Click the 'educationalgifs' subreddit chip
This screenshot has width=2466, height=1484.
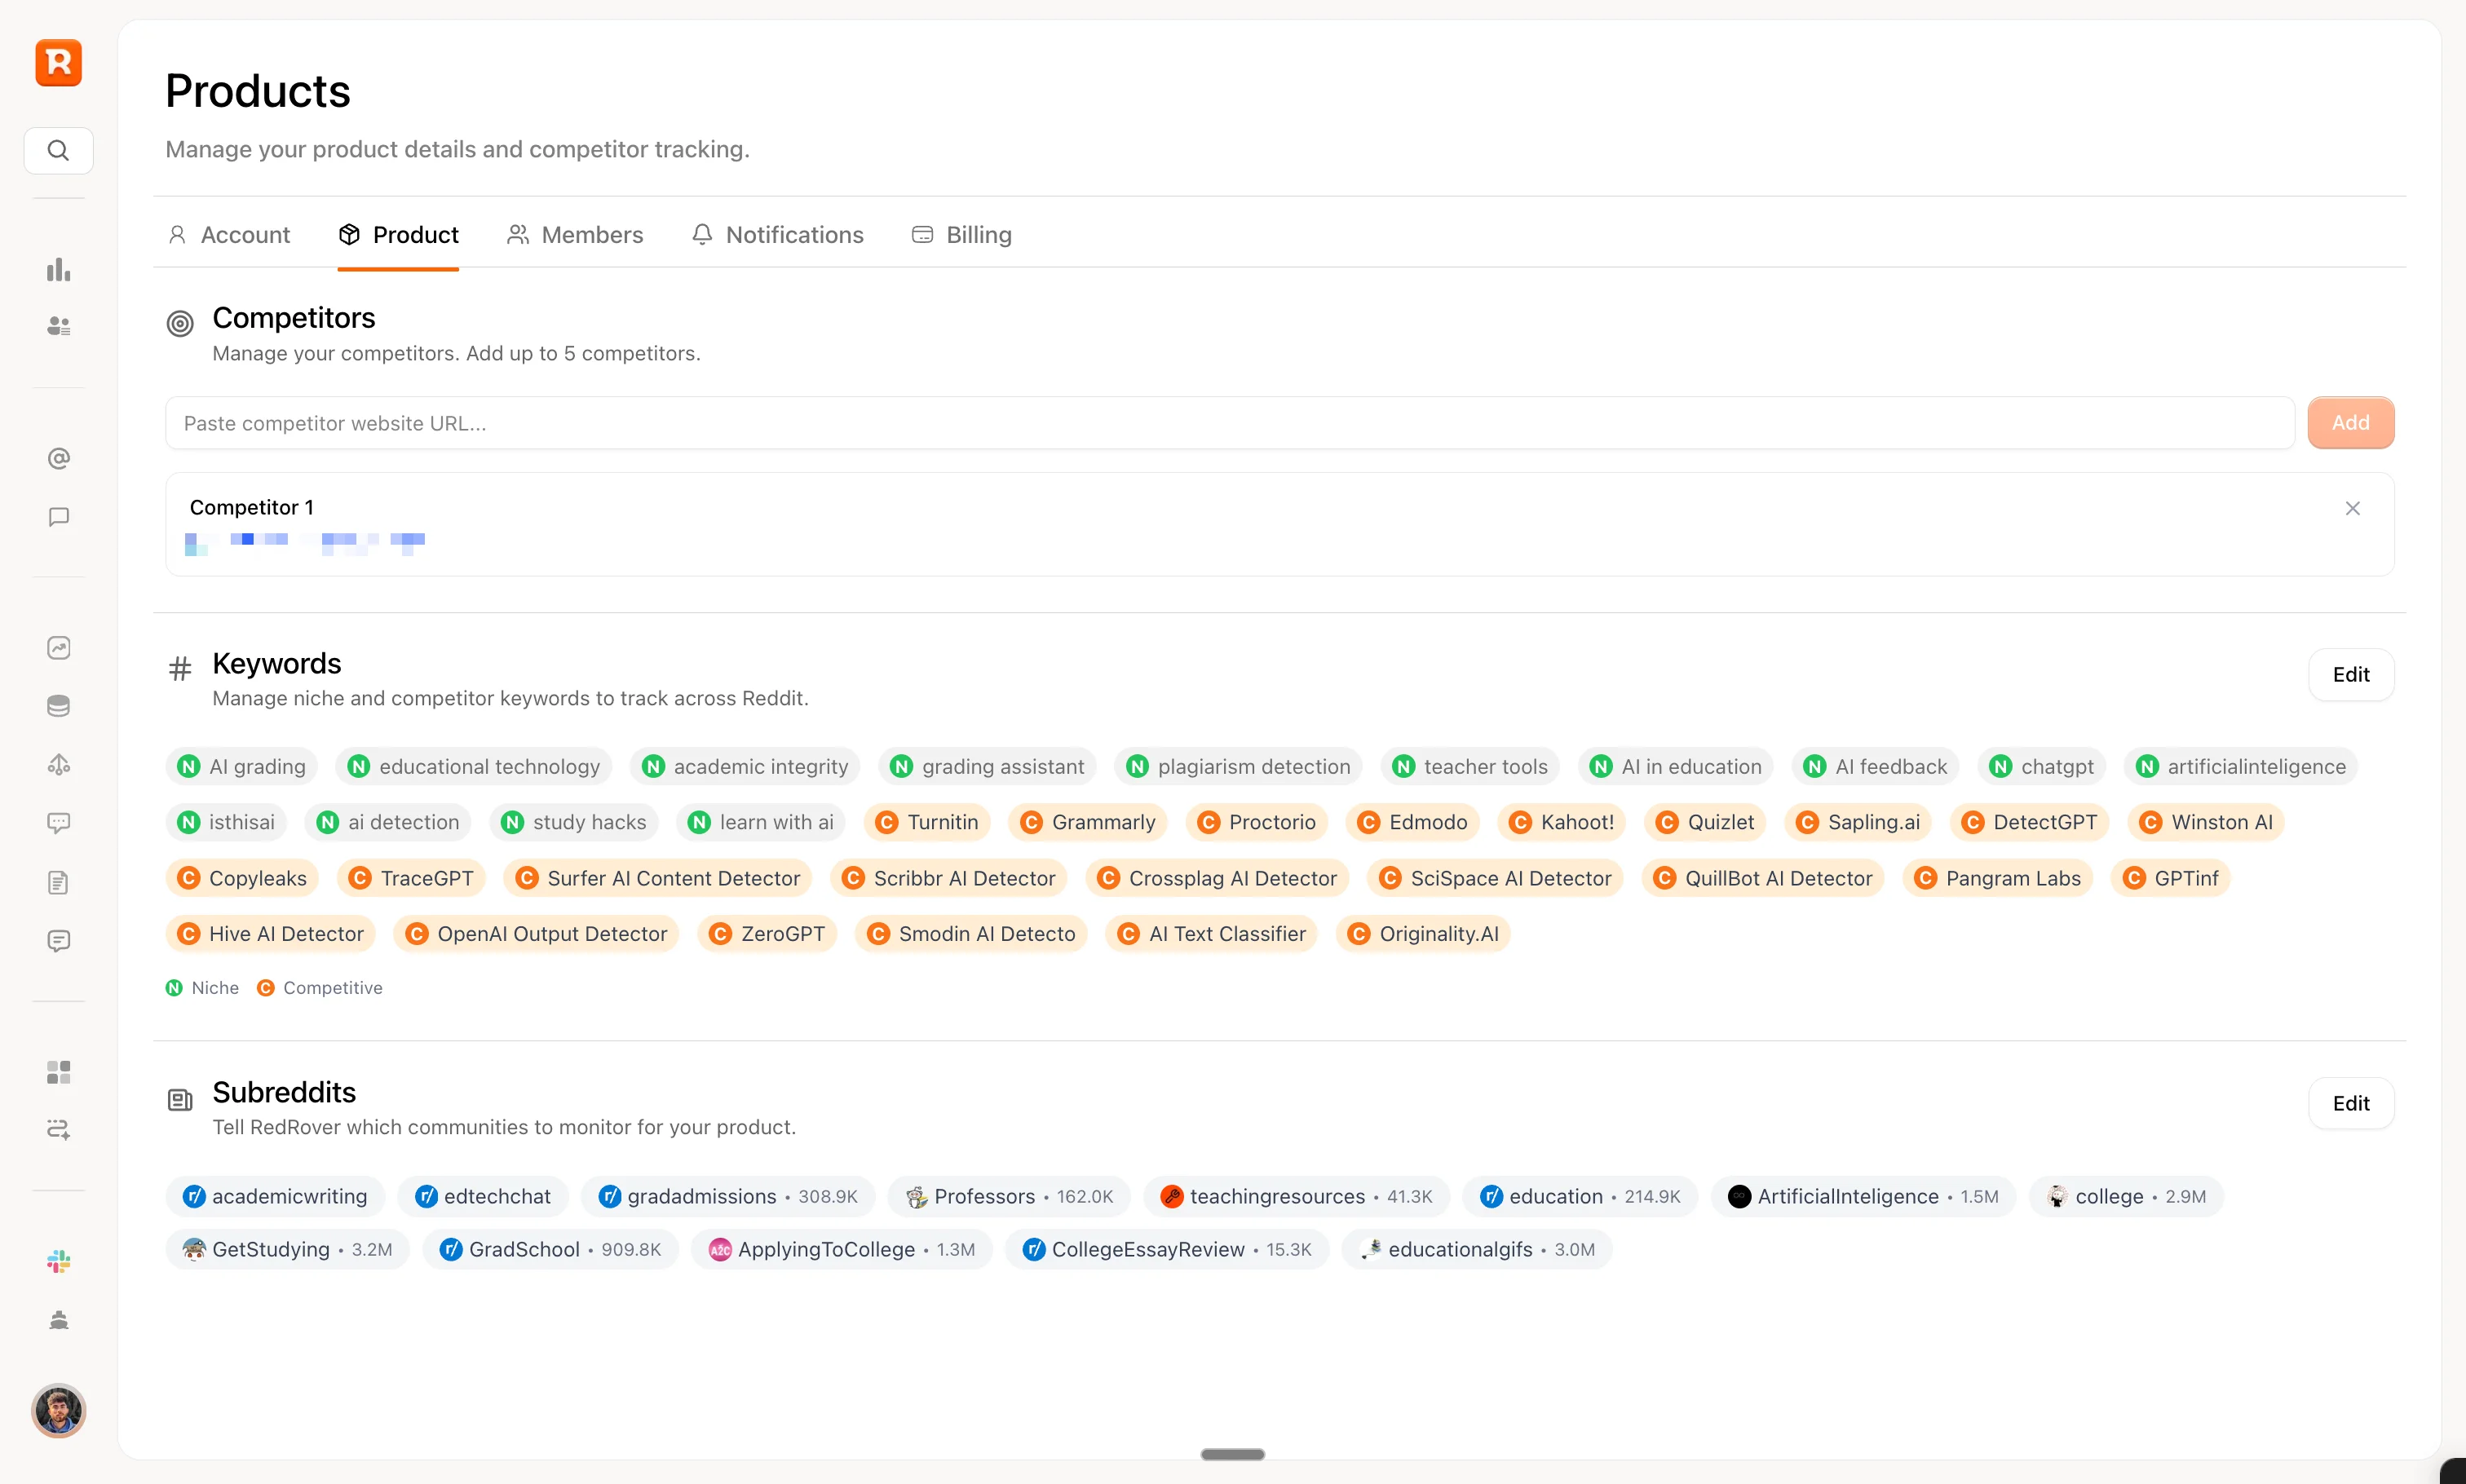coord(1477,1250)
